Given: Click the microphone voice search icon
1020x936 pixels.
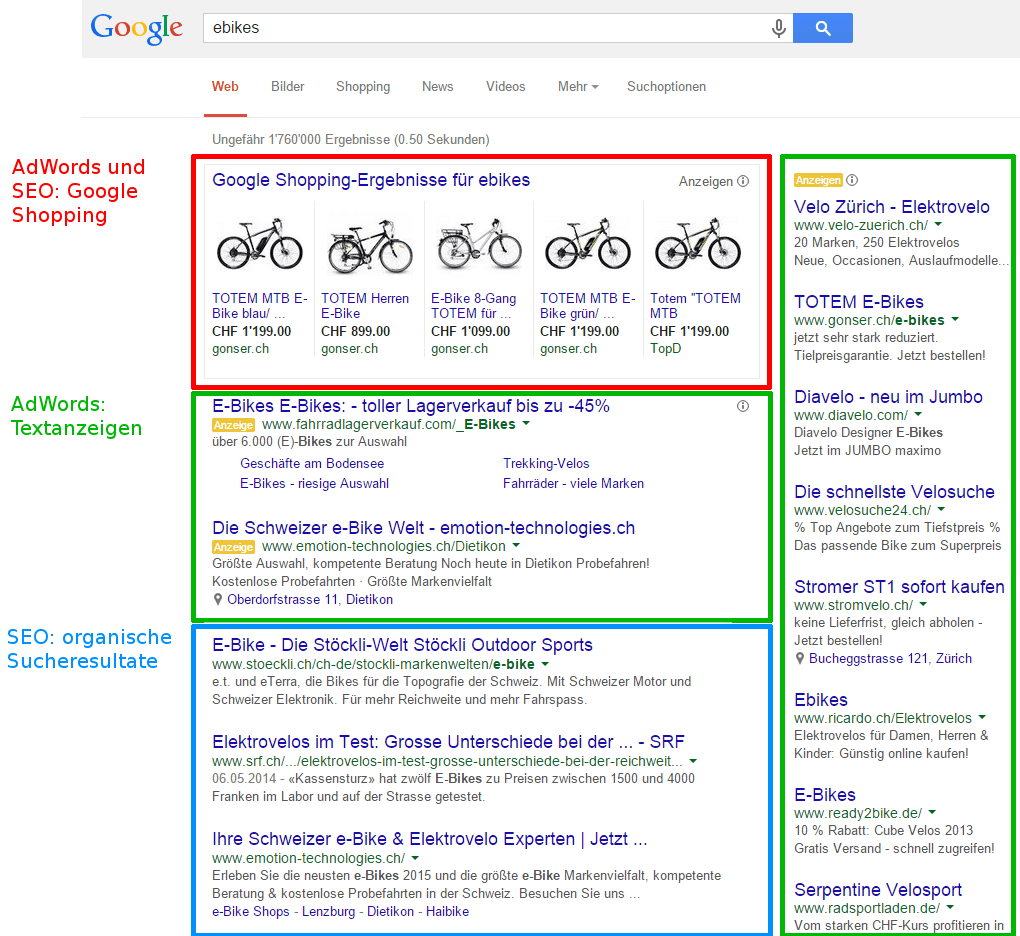Looking at the screenshot, I should click(779, 28).
